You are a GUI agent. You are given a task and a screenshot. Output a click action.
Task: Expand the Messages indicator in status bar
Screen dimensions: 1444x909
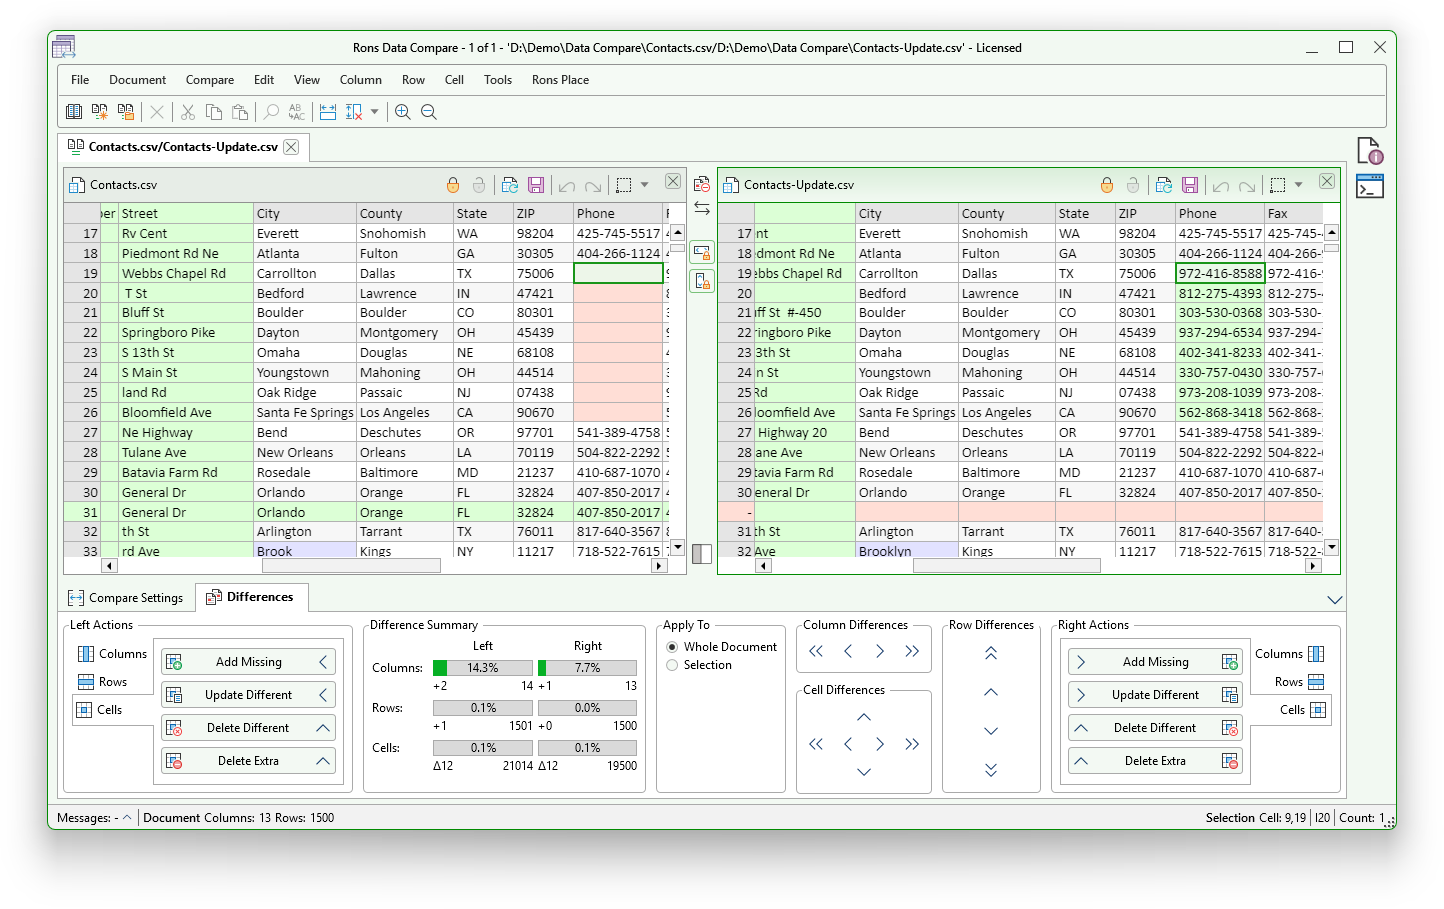[x=127, y=818]
